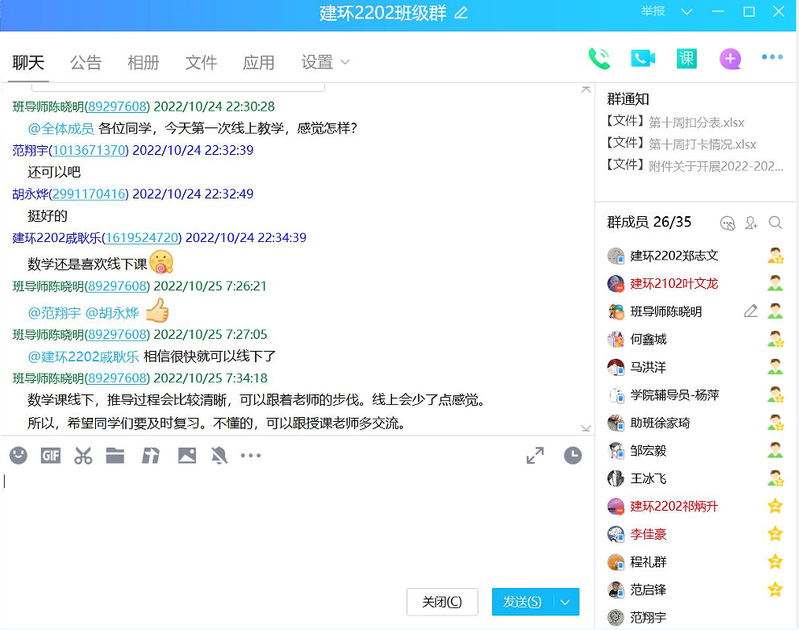This screenshot has height=630, width=799.
Task: Click the thumbs-up emoji in chat
Action: pos(157,310)
